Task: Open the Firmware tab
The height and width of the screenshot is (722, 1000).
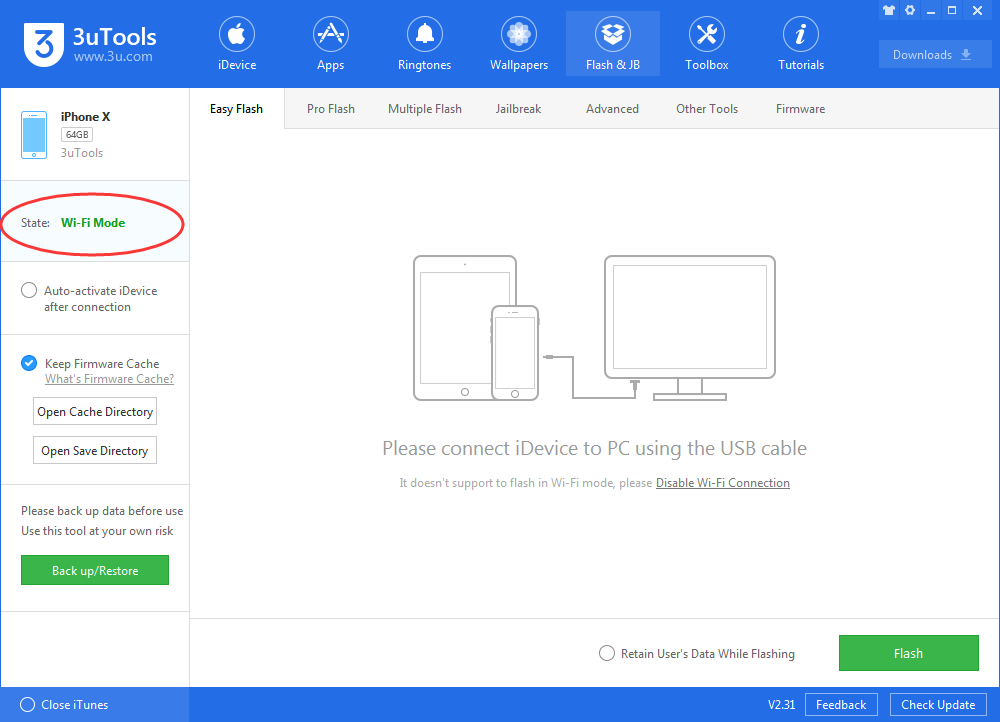Action: pyautogui.click(x=800, y=109)
